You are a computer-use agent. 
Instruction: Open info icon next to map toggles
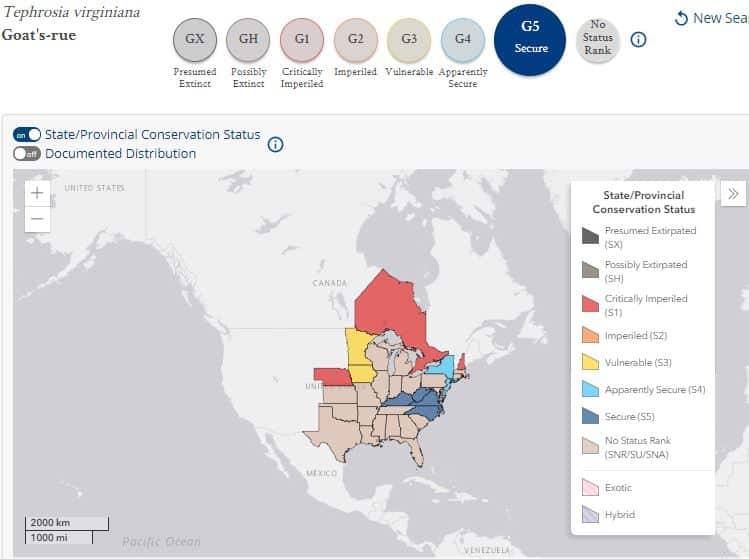[x=275, y=144]
